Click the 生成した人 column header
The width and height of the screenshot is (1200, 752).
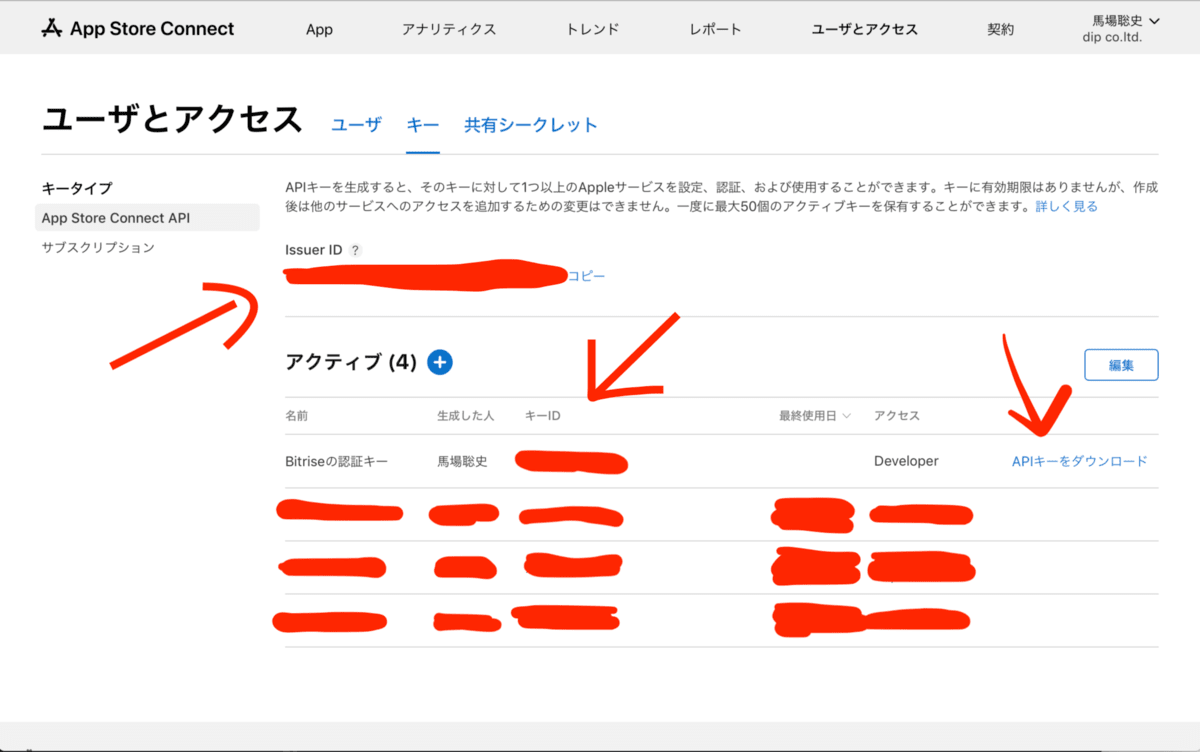[x=467, y=415]
